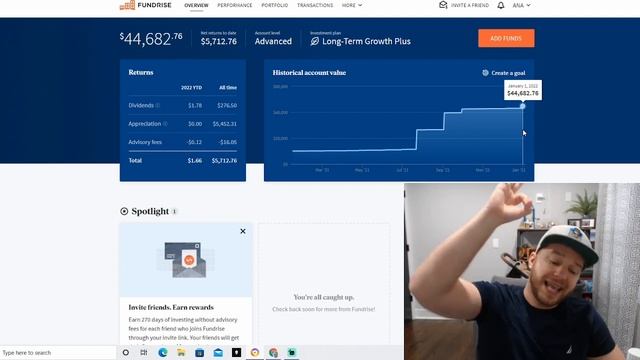The image size is (640, 360).
Task: Click the Create a goal link
Action: (x=508, y=73)
